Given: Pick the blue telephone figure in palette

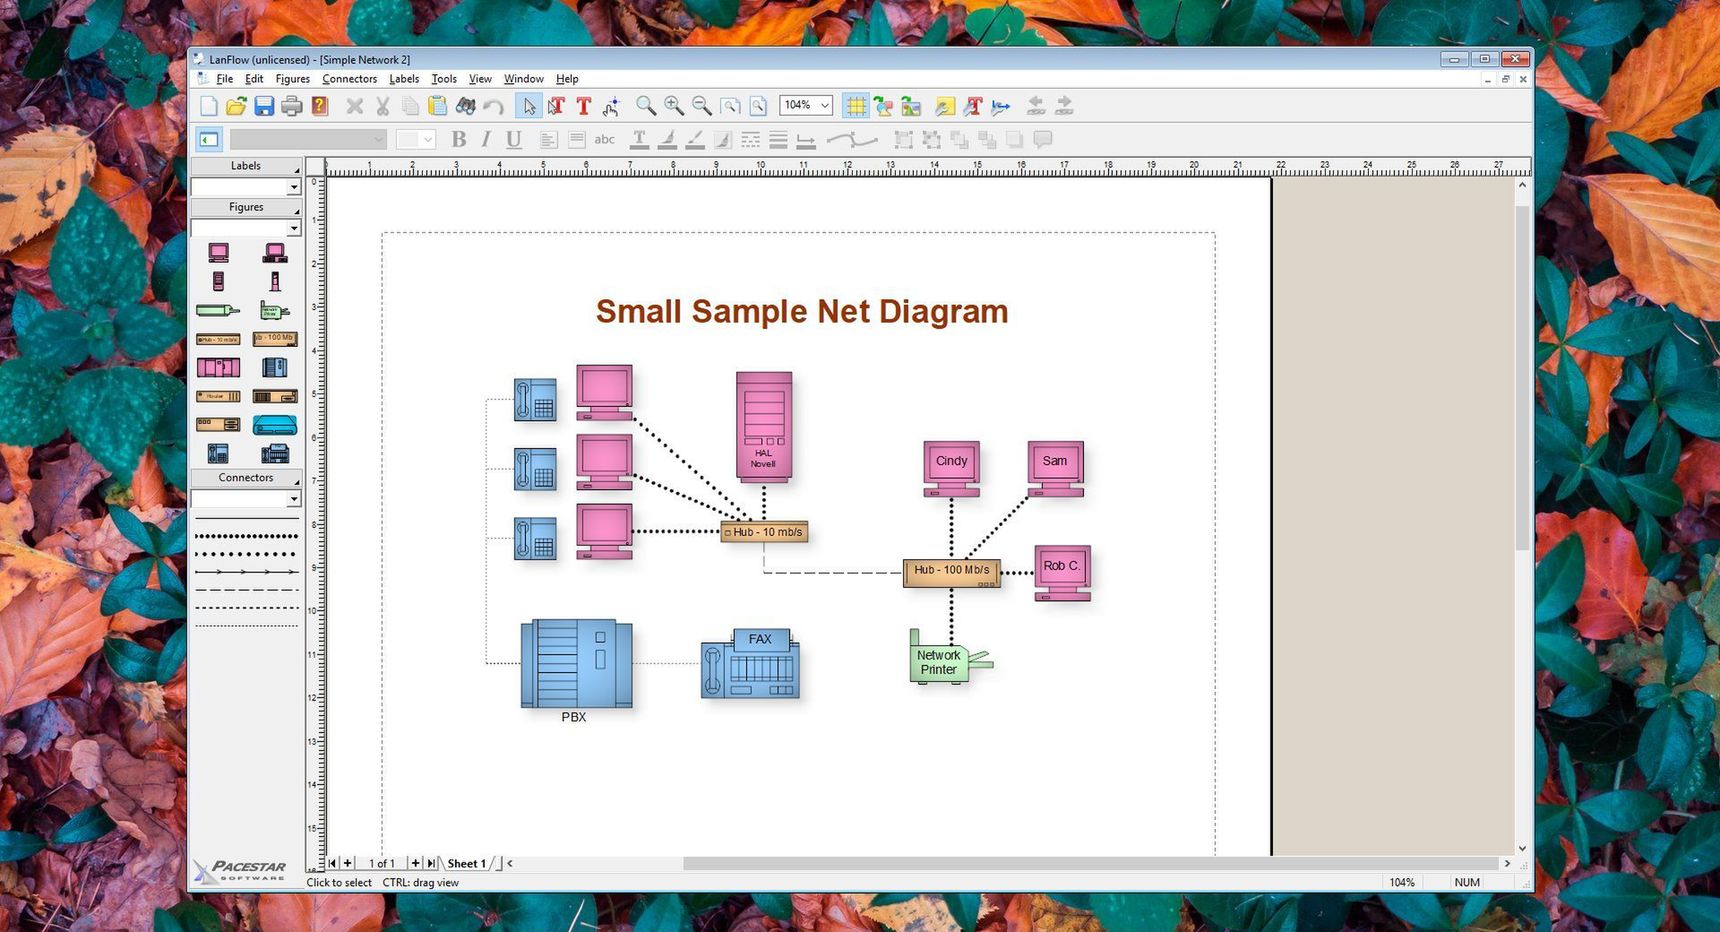Looking at the screenshot, I should tap(218, 454).
